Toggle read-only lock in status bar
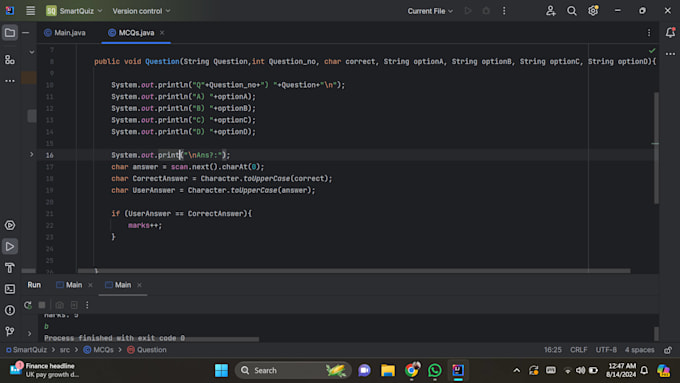This screenshot has height=383, width=680. click(x=668, y=350)
